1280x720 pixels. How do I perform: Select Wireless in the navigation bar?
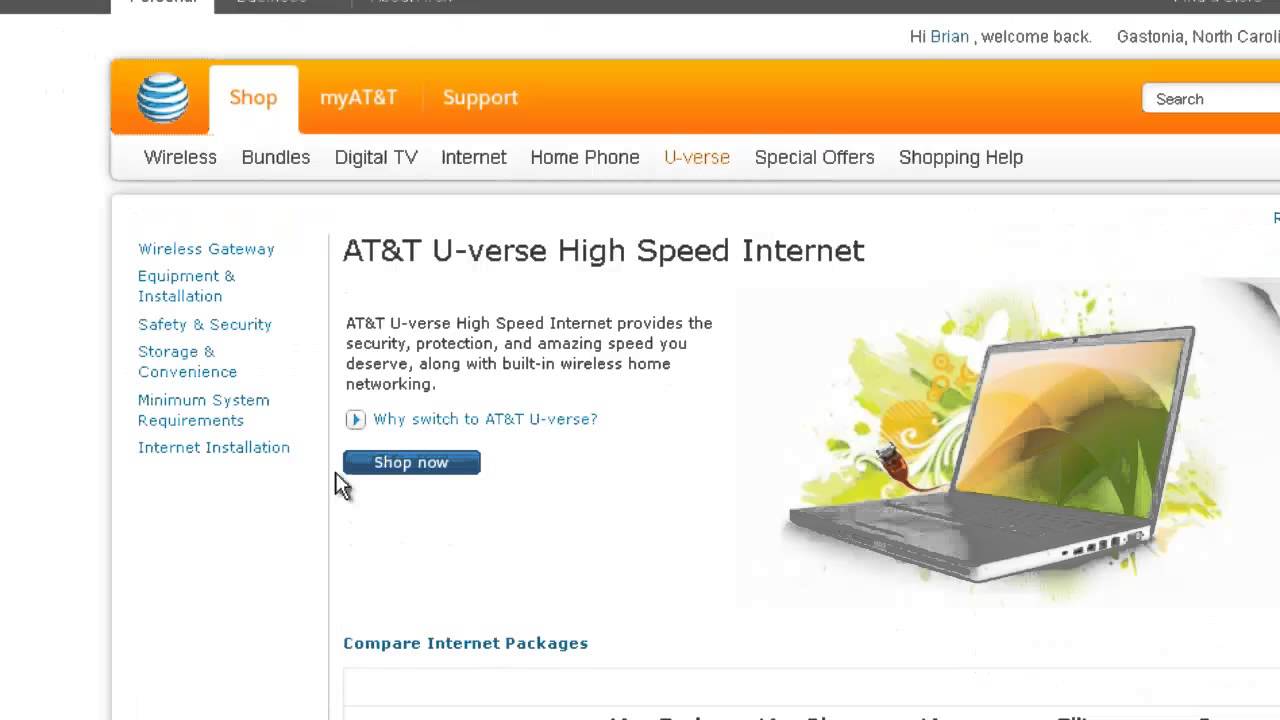180,157
